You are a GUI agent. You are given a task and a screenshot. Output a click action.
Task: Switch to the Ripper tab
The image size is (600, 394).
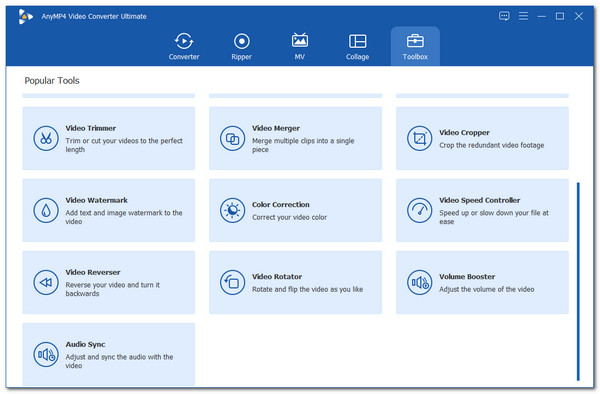[241, 46]
